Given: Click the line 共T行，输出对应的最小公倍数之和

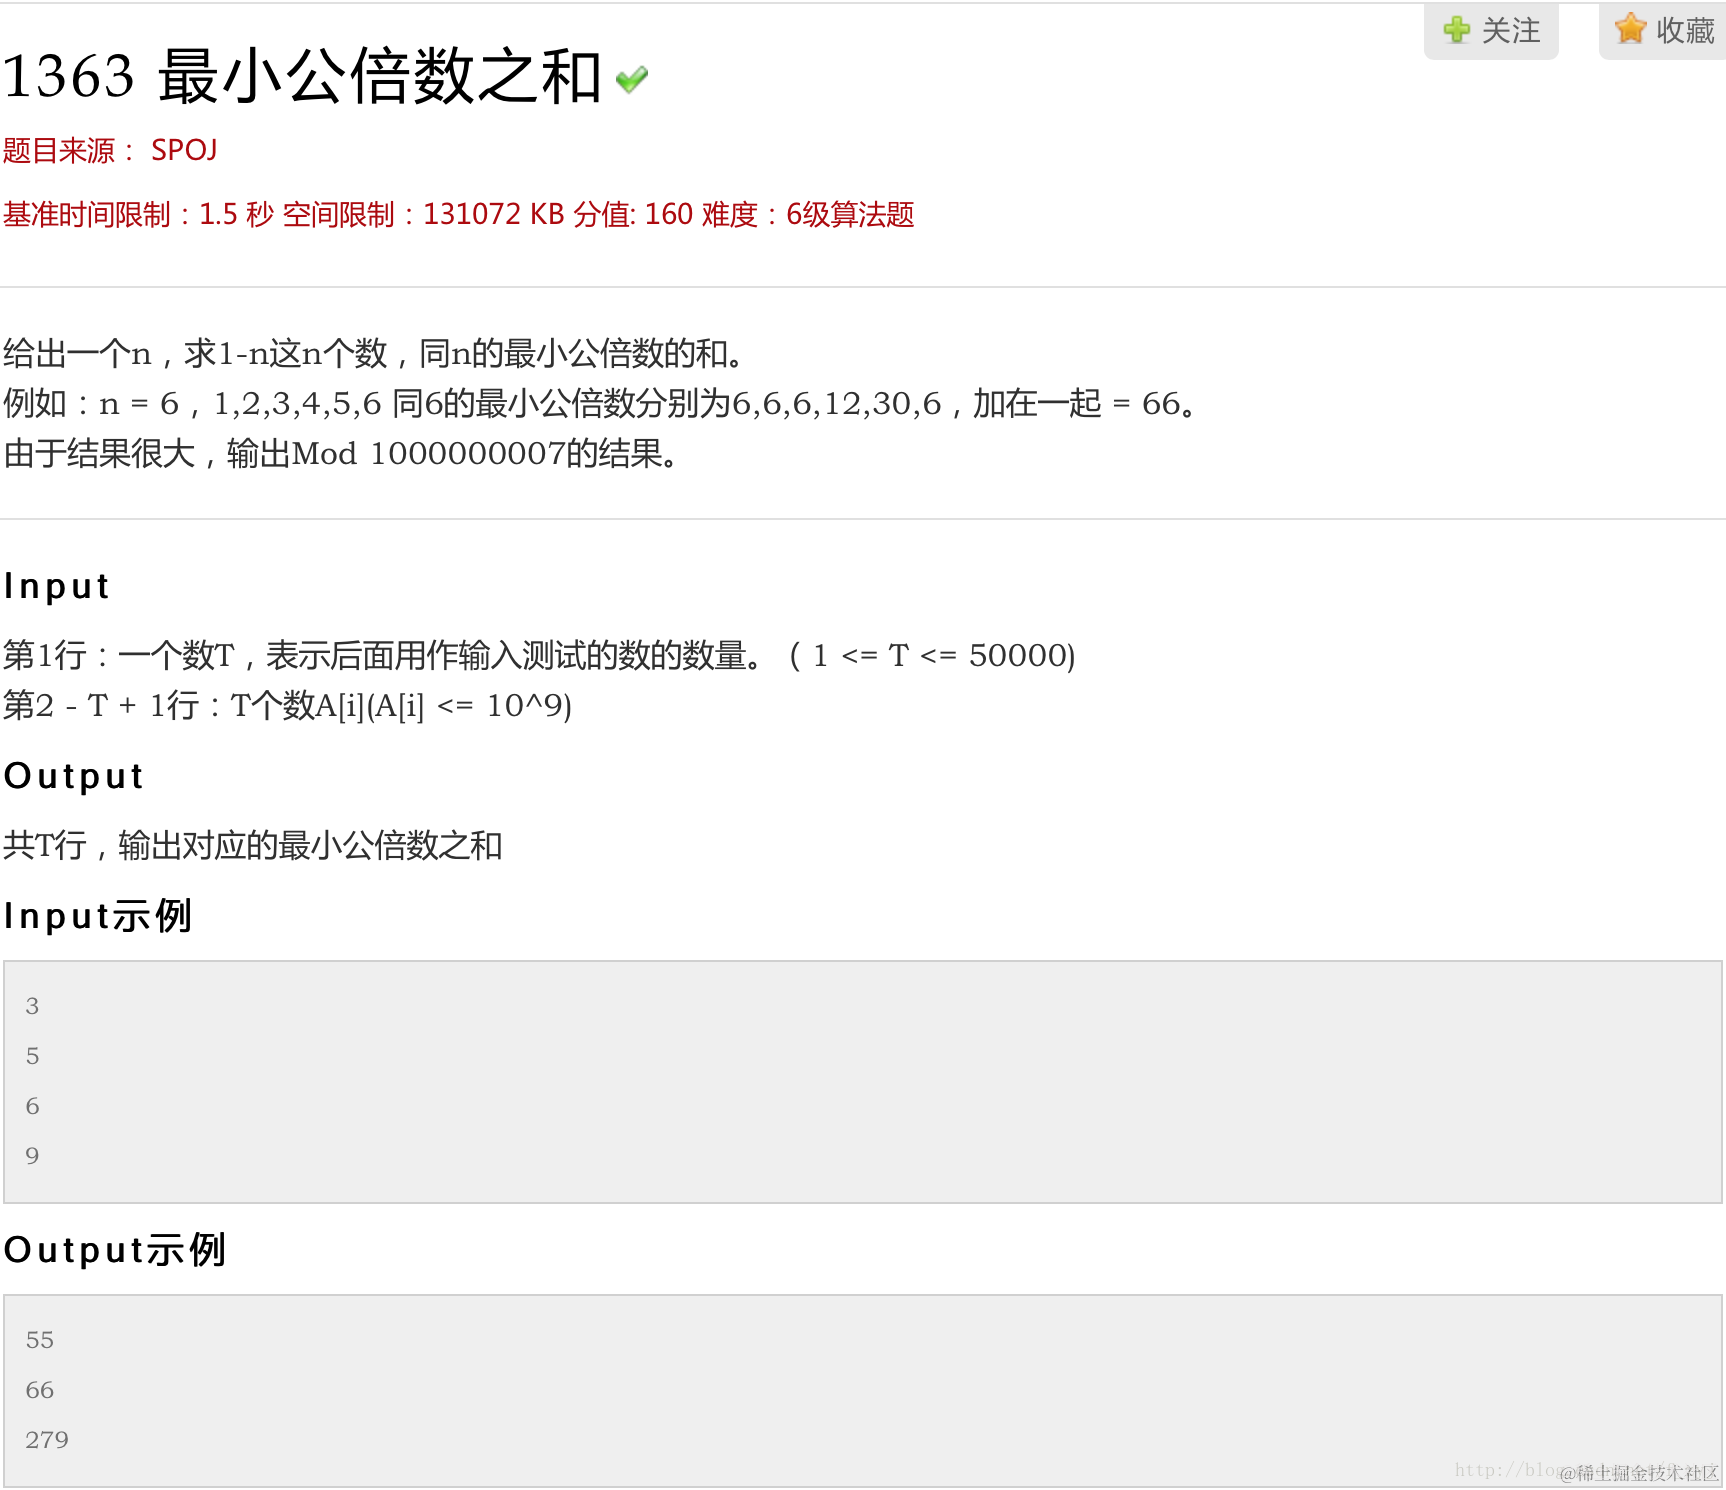Looking at the screenshot, I should pos(253,846).
